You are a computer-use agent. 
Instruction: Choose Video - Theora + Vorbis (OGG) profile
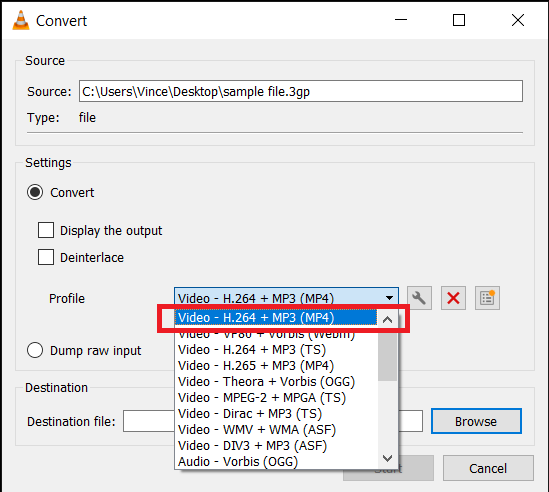coord(276,382)
